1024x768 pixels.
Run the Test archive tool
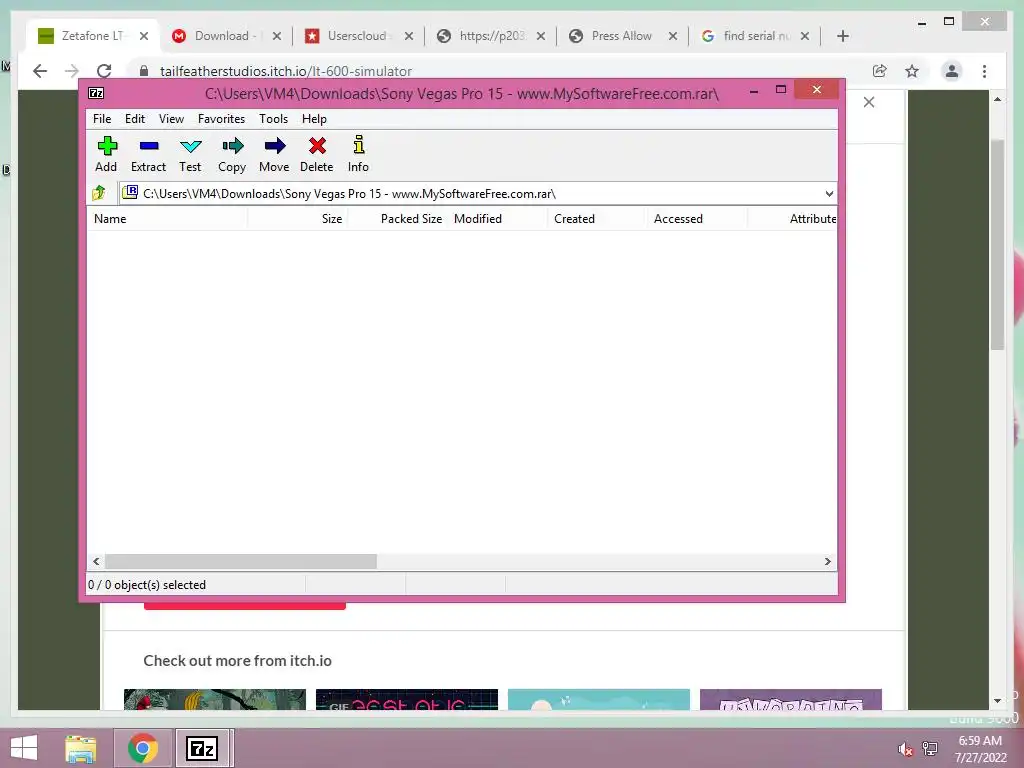190,155
